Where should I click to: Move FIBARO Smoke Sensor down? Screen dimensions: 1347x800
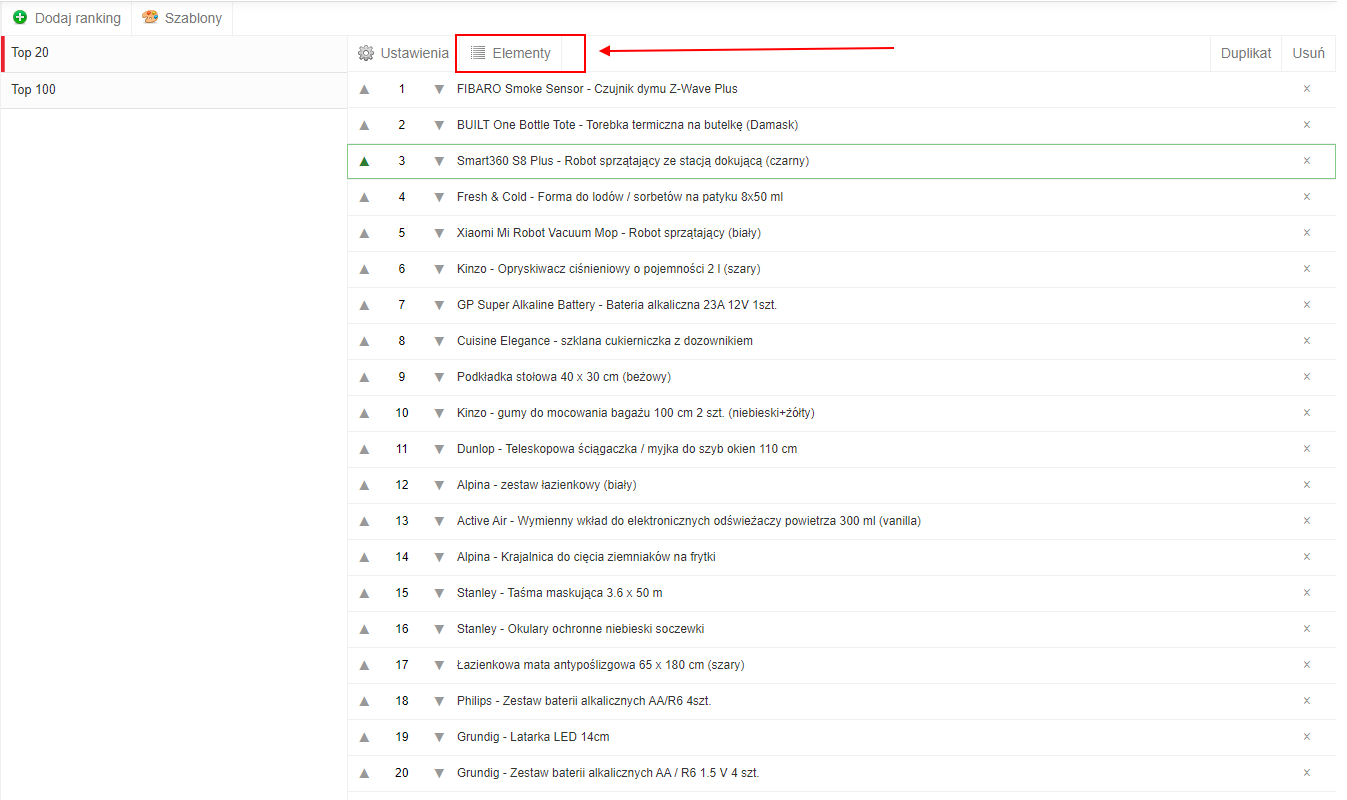point(439,89)
